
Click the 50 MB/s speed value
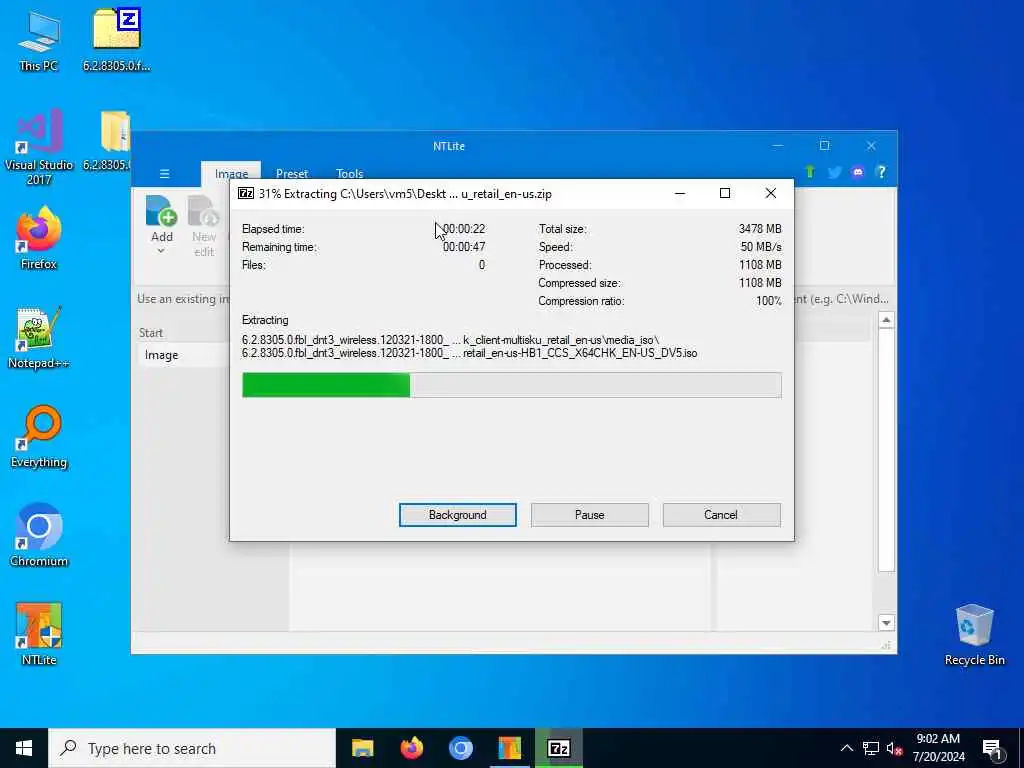point(761,247)
